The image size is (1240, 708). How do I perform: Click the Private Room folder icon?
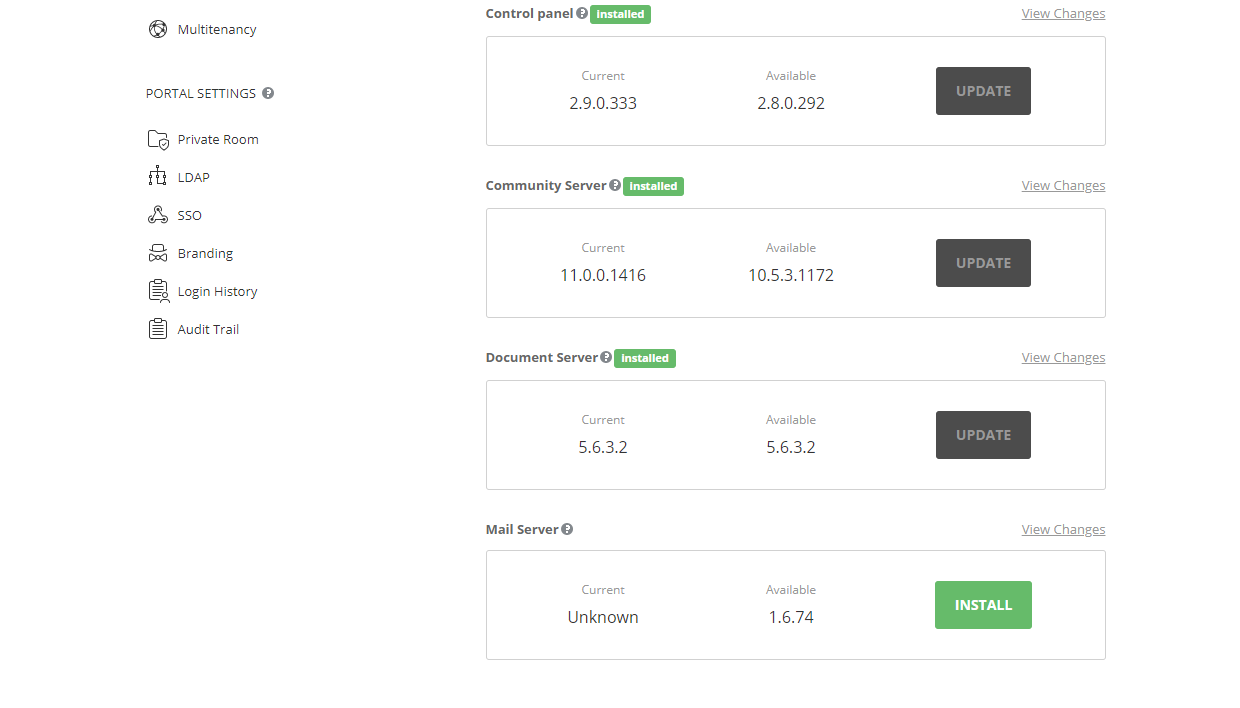(157, 139)
